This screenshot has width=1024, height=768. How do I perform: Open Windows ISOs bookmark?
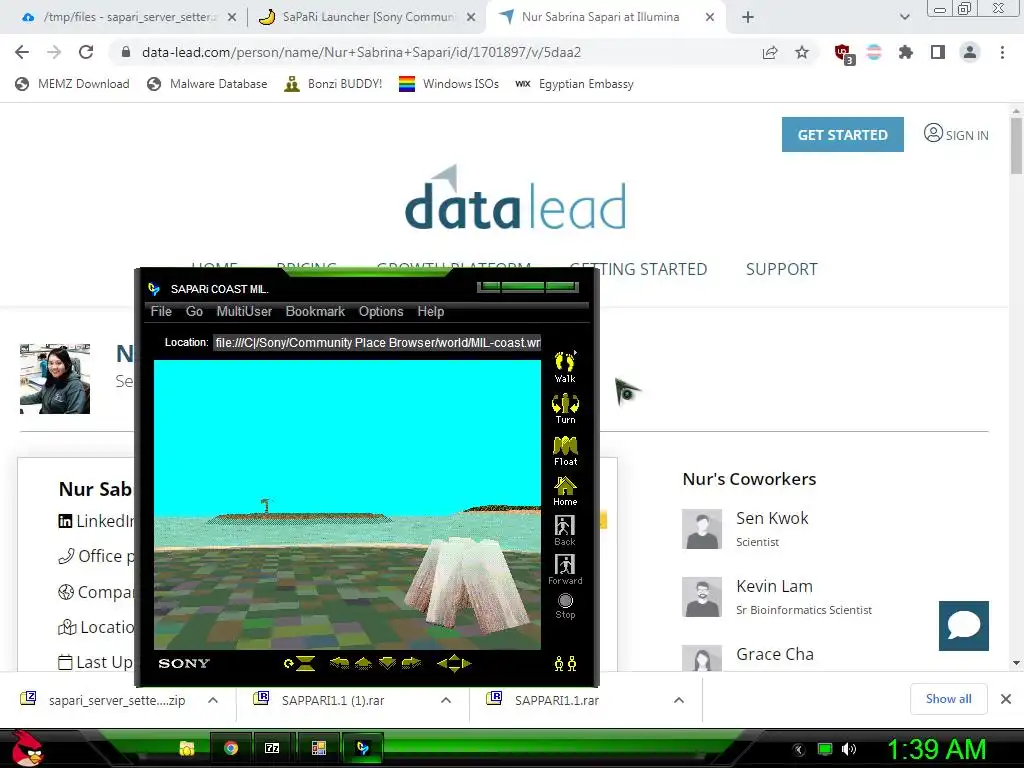tap(449, 84)
